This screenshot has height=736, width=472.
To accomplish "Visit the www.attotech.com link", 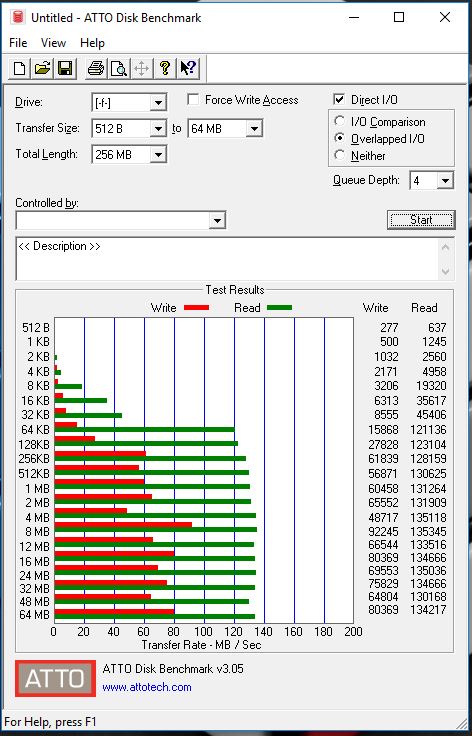I will (x=147, y=687).
